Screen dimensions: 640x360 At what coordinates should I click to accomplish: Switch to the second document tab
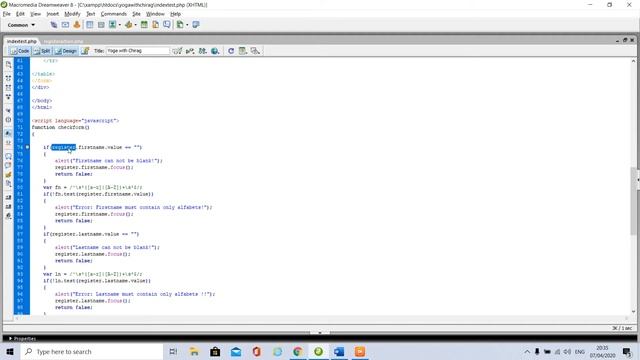[x=63, y=41]
